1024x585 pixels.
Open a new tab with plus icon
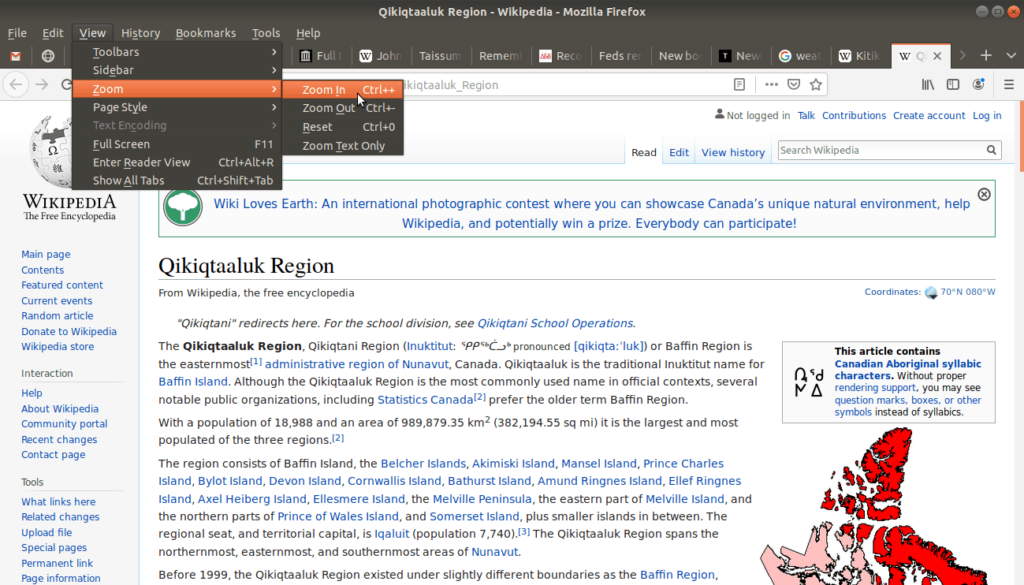[x=986, y=55]
